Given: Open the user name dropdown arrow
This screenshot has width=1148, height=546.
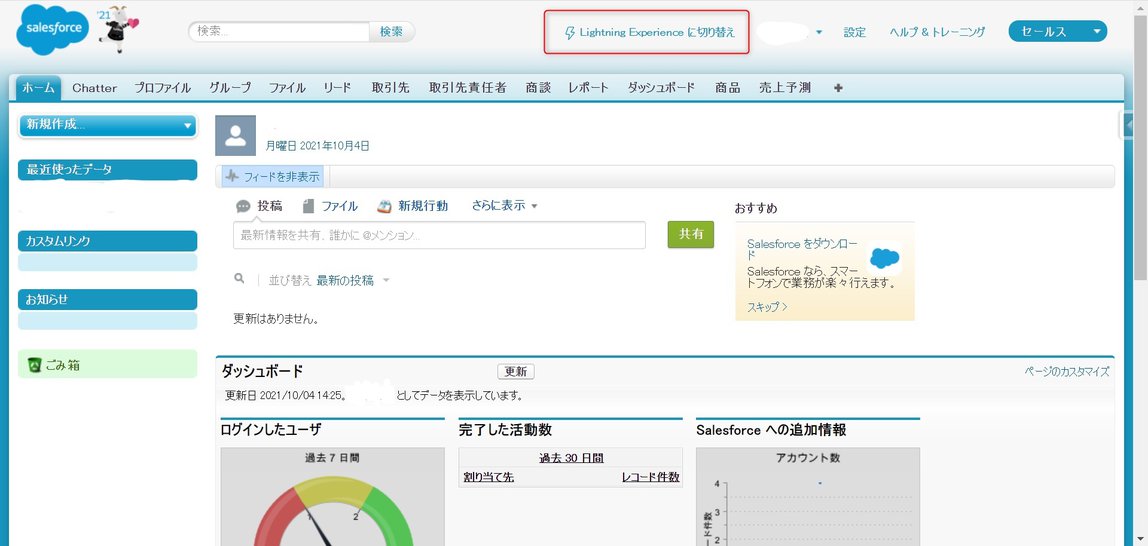Looking at the screenshot, I should tap(819, 32).
